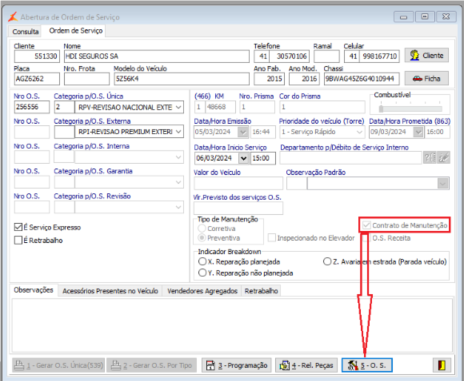Expand Categoria p/O.S. Externa dropdown
This screenshot has width=464, height=381.
click(x=179, y=132)
